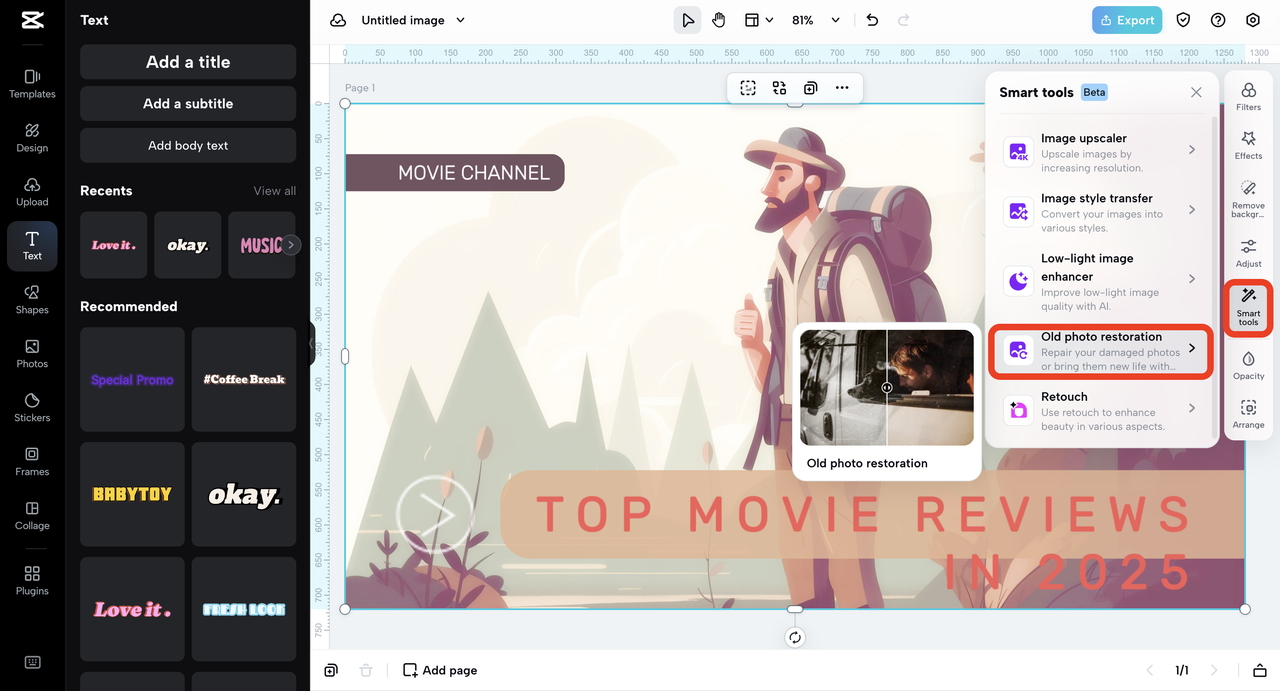Select the BABYTOY text style thumbnail
The height and width of the screenshot is (691, 1280).
point(132,494)
